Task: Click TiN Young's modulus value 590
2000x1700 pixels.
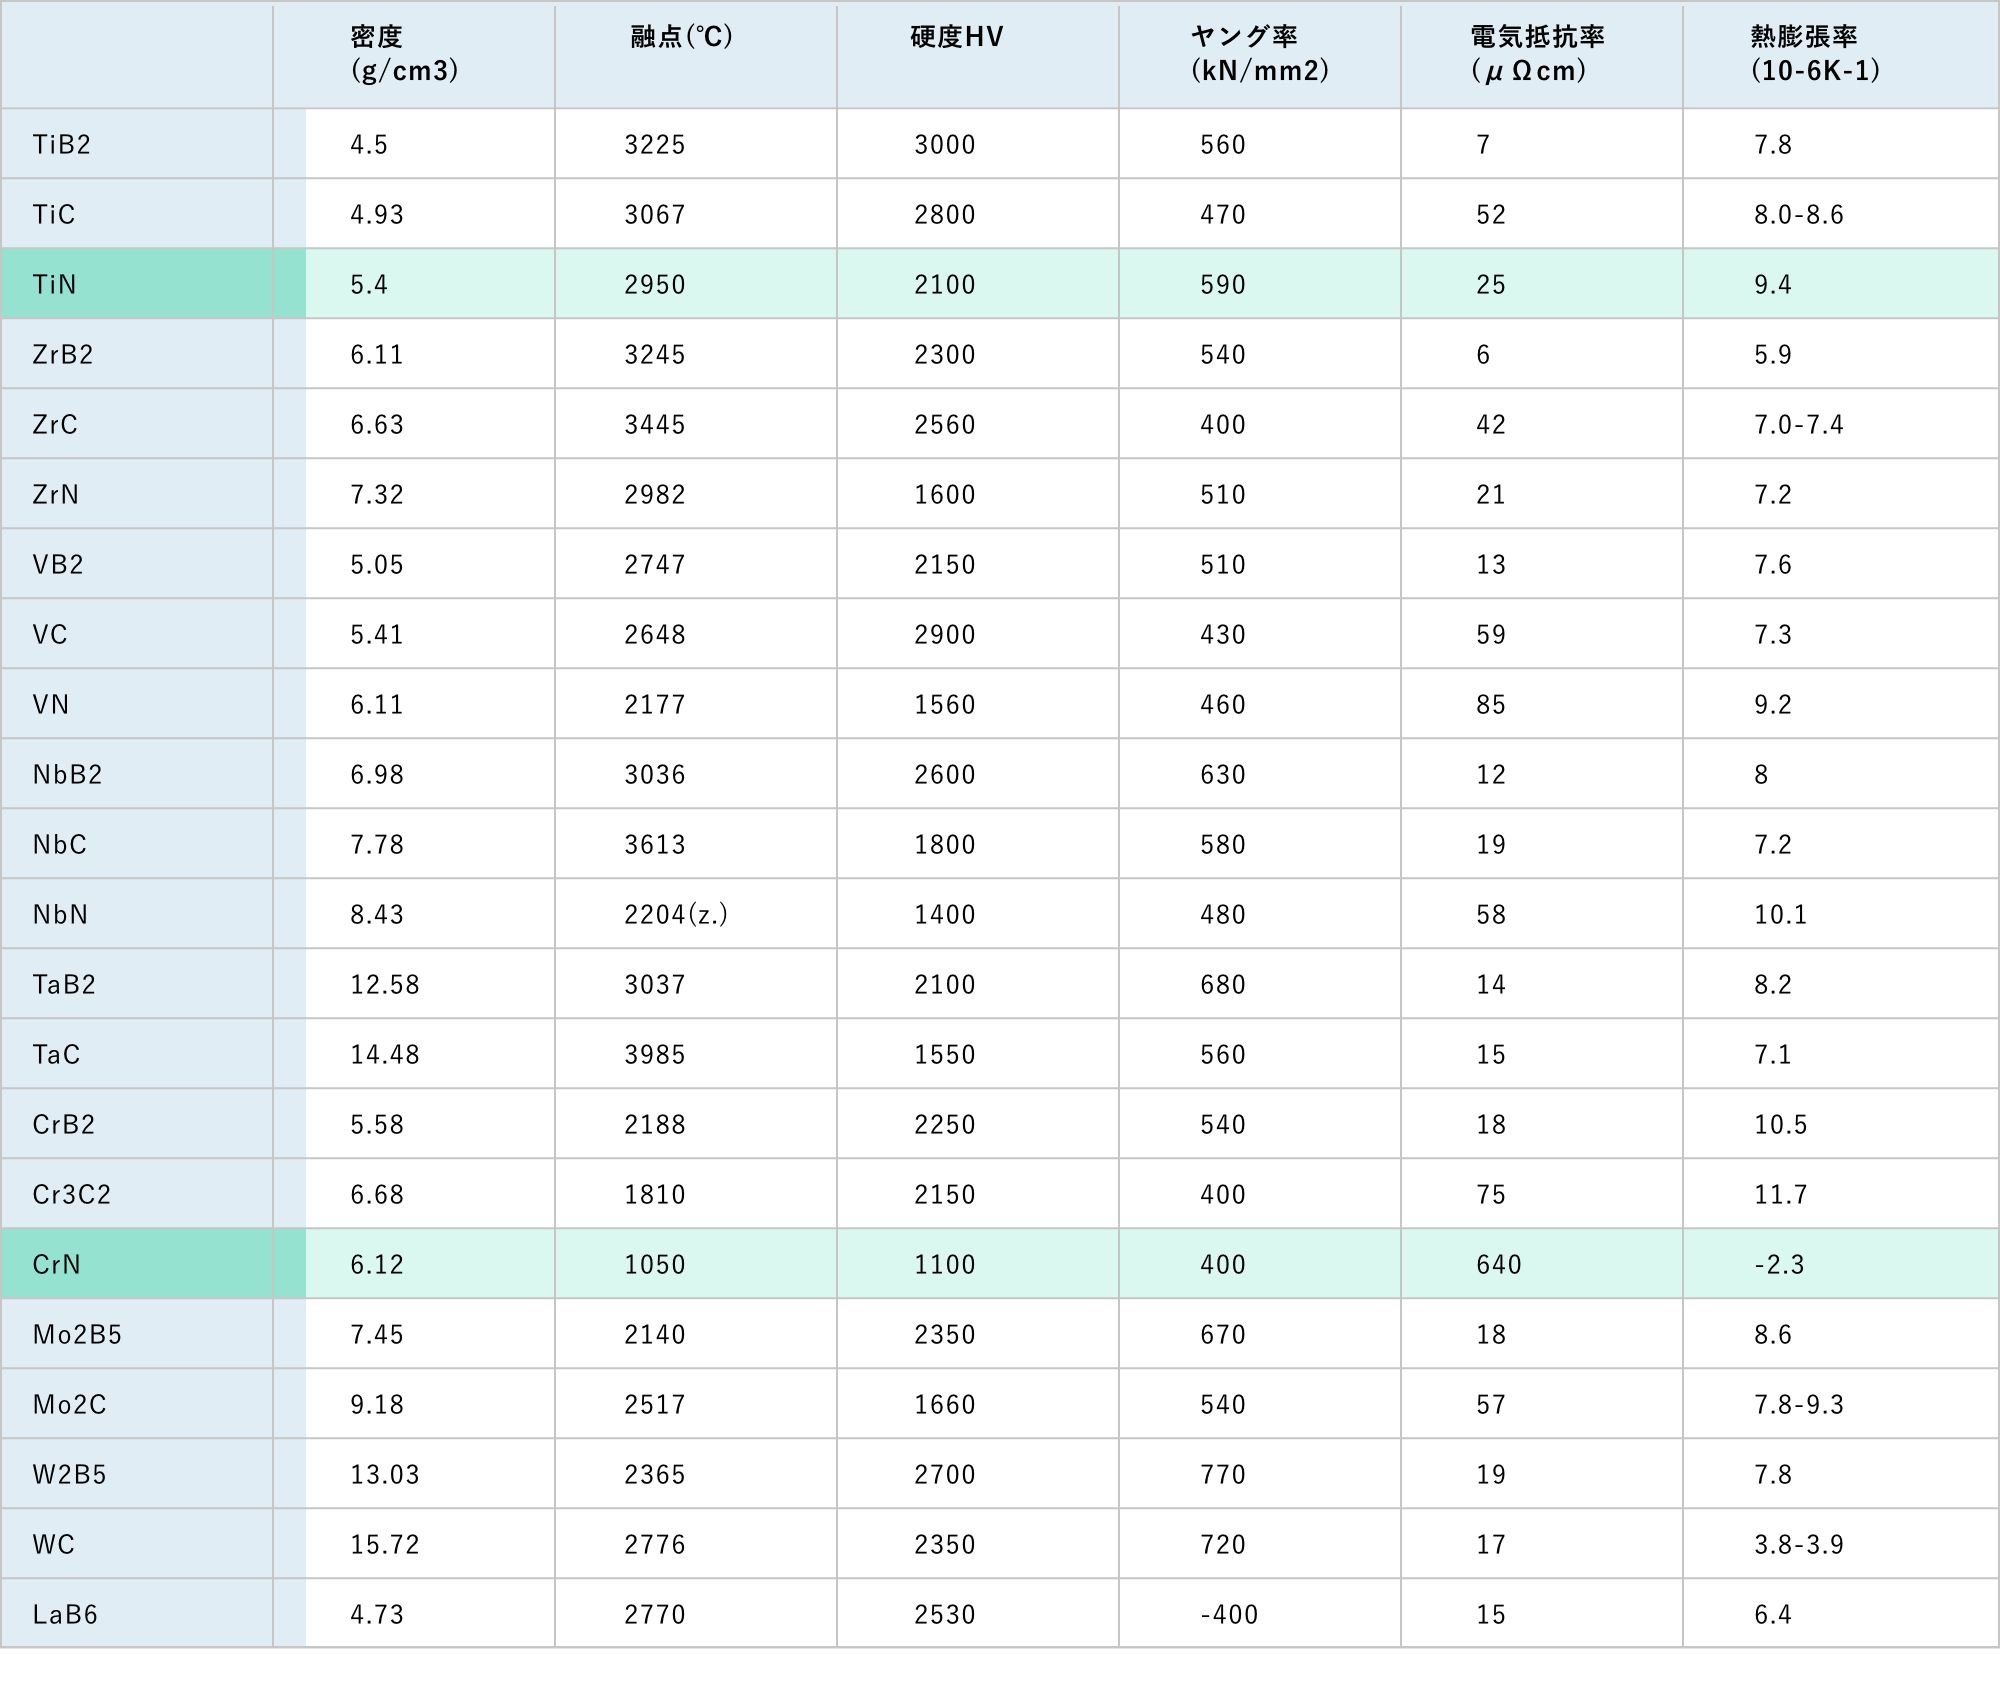Action: click(x=1223, y=285)
